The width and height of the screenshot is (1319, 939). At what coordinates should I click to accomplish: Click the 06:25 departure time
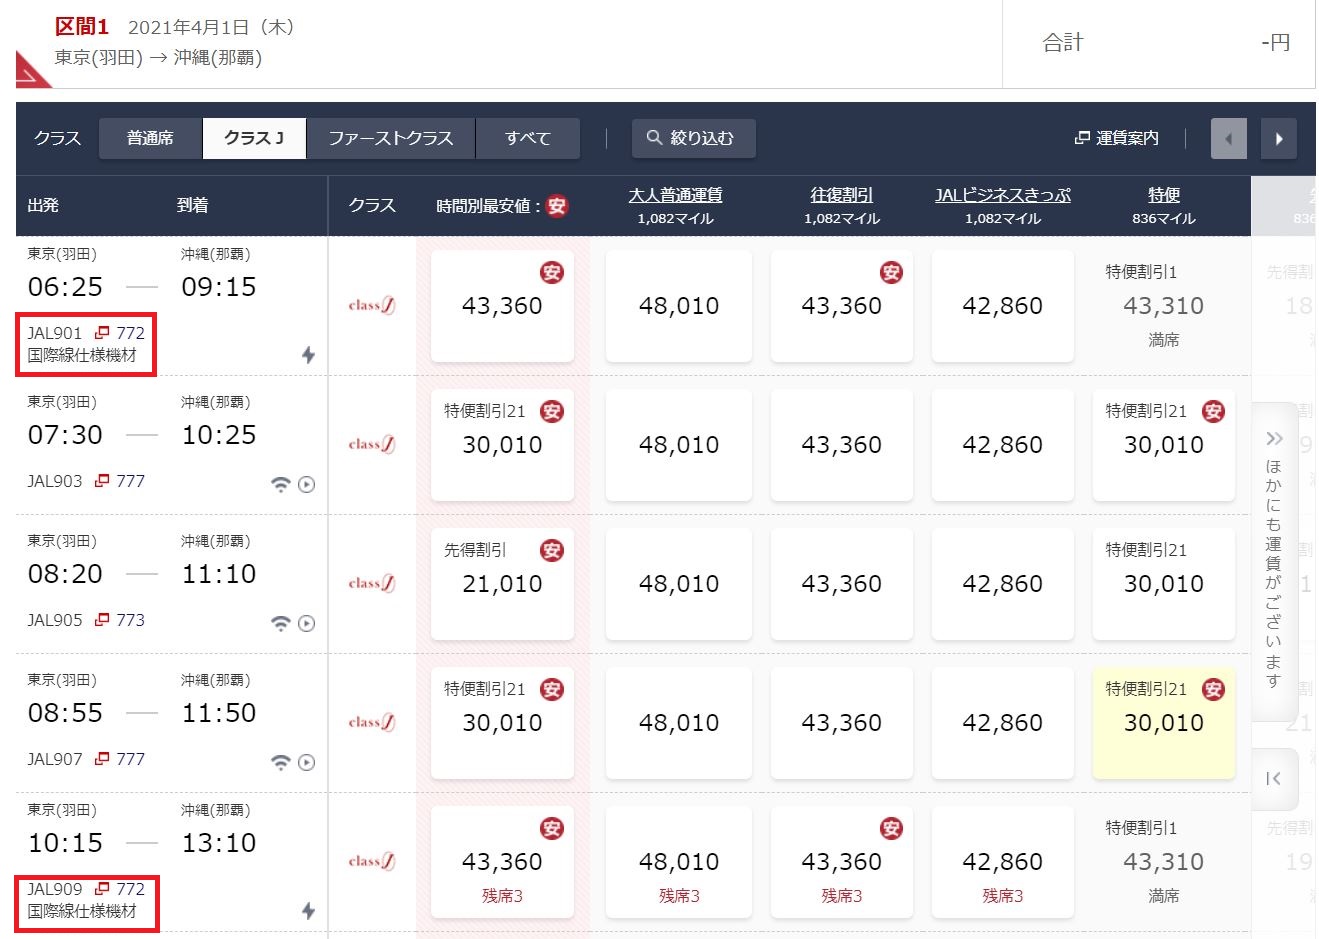point(65,287)
